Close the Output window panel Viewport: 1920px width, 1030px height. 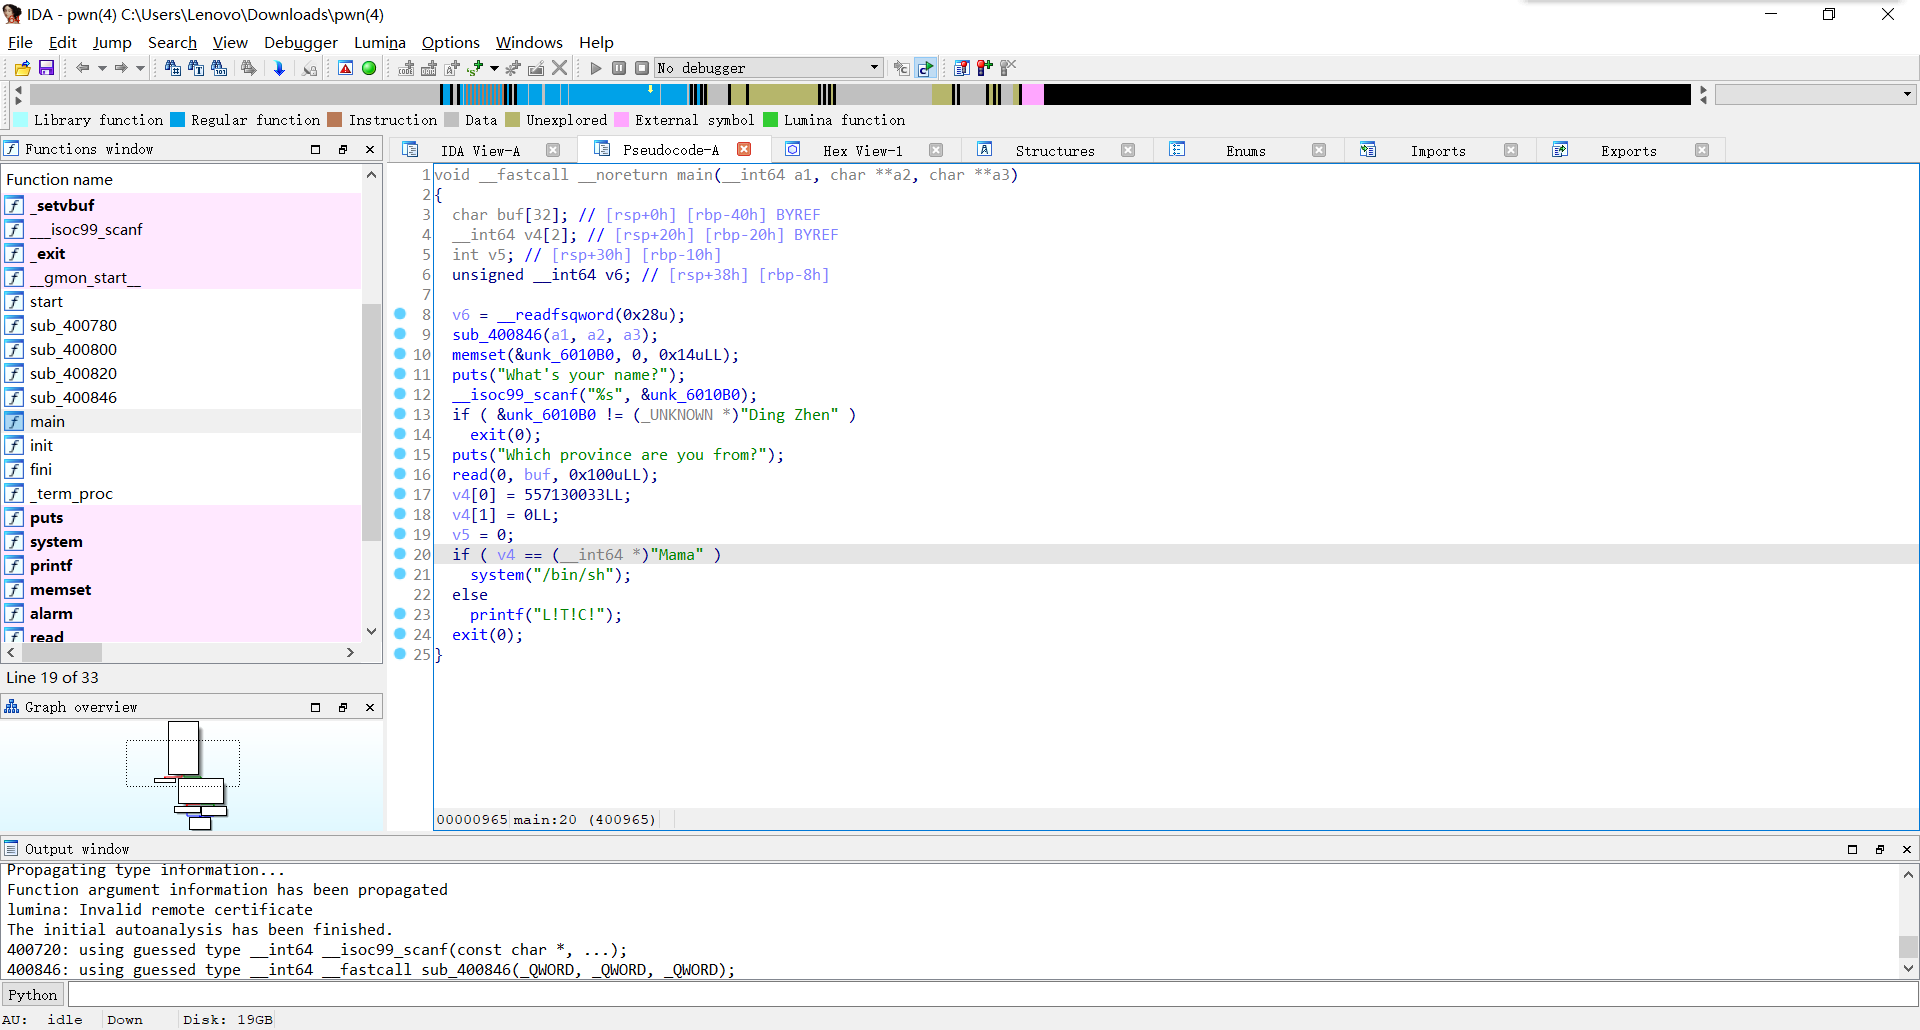click(x=1907, y=849)
